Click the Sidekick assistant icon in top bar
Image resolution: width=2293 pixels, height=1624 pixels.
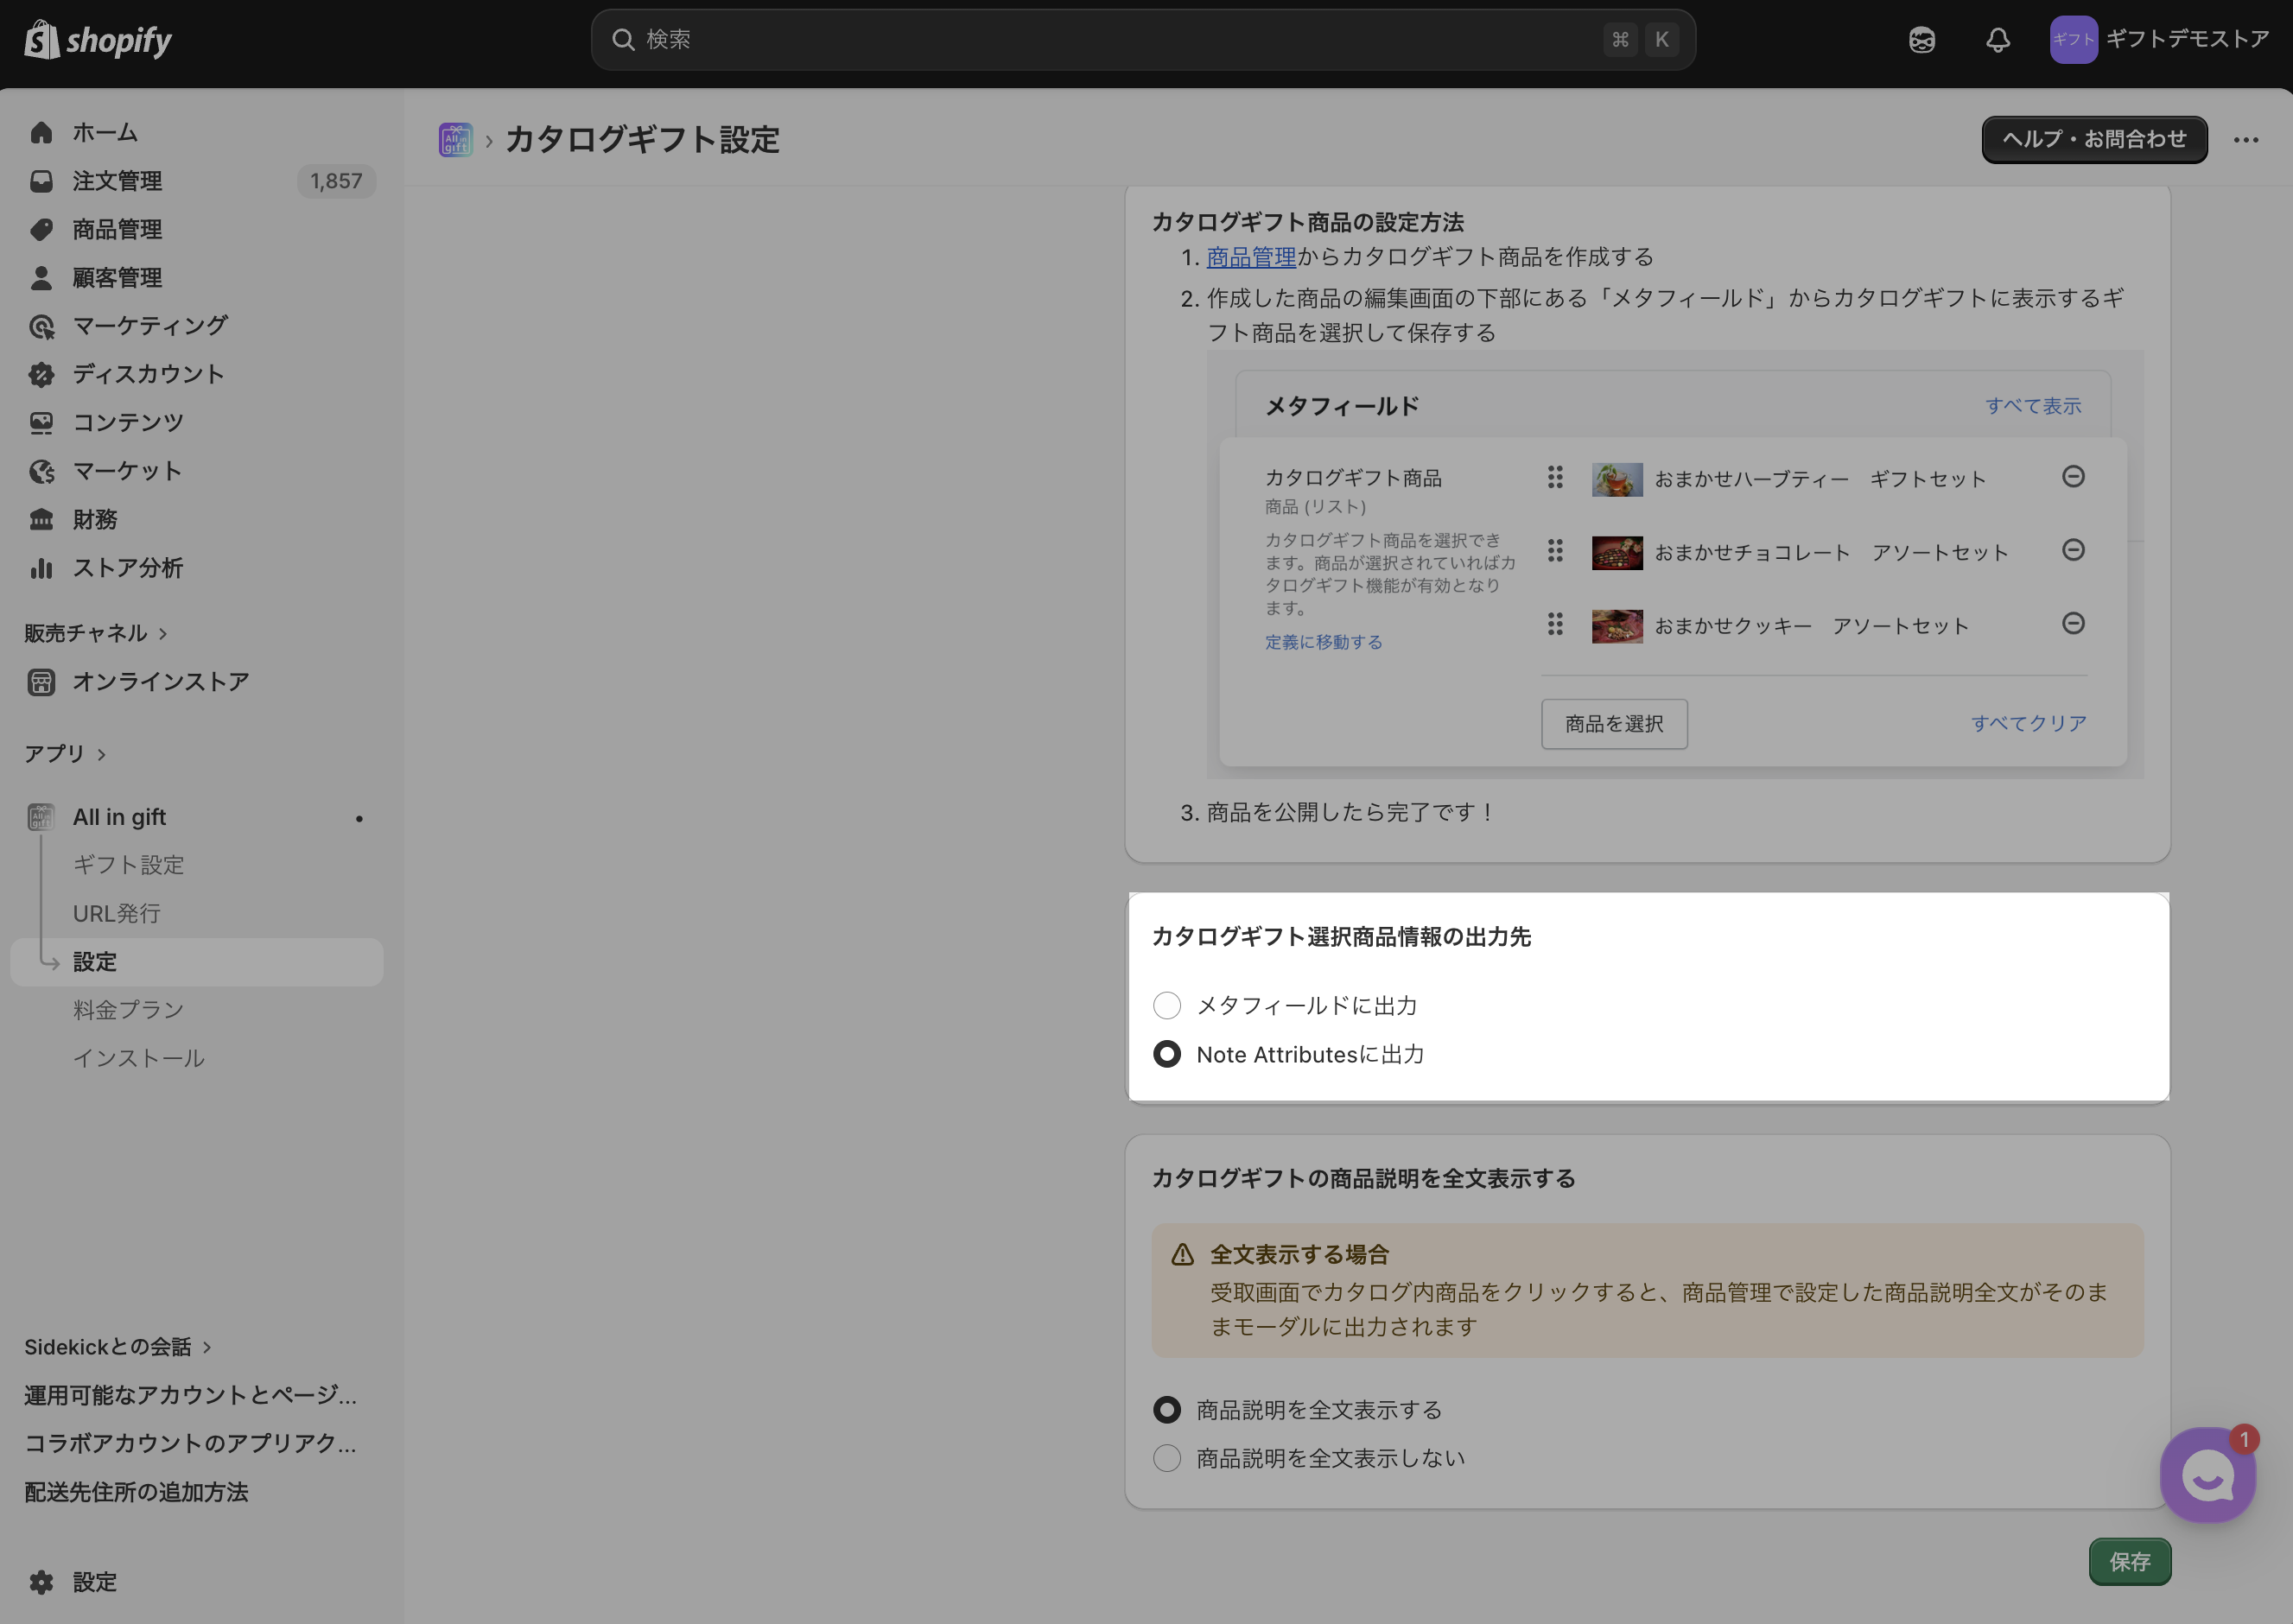pyautogui.click(x=1921, y=40)
